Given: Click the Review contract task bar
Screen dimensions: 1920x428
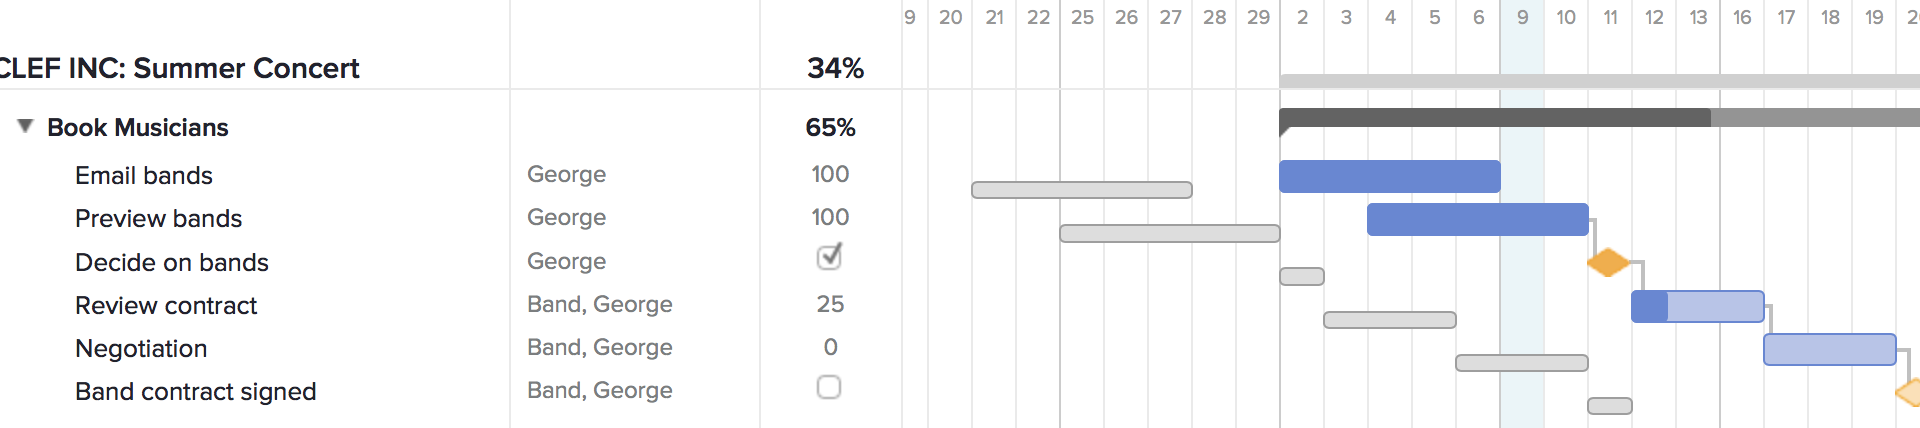Looking at the screenshot, I should pos(1697,306).
